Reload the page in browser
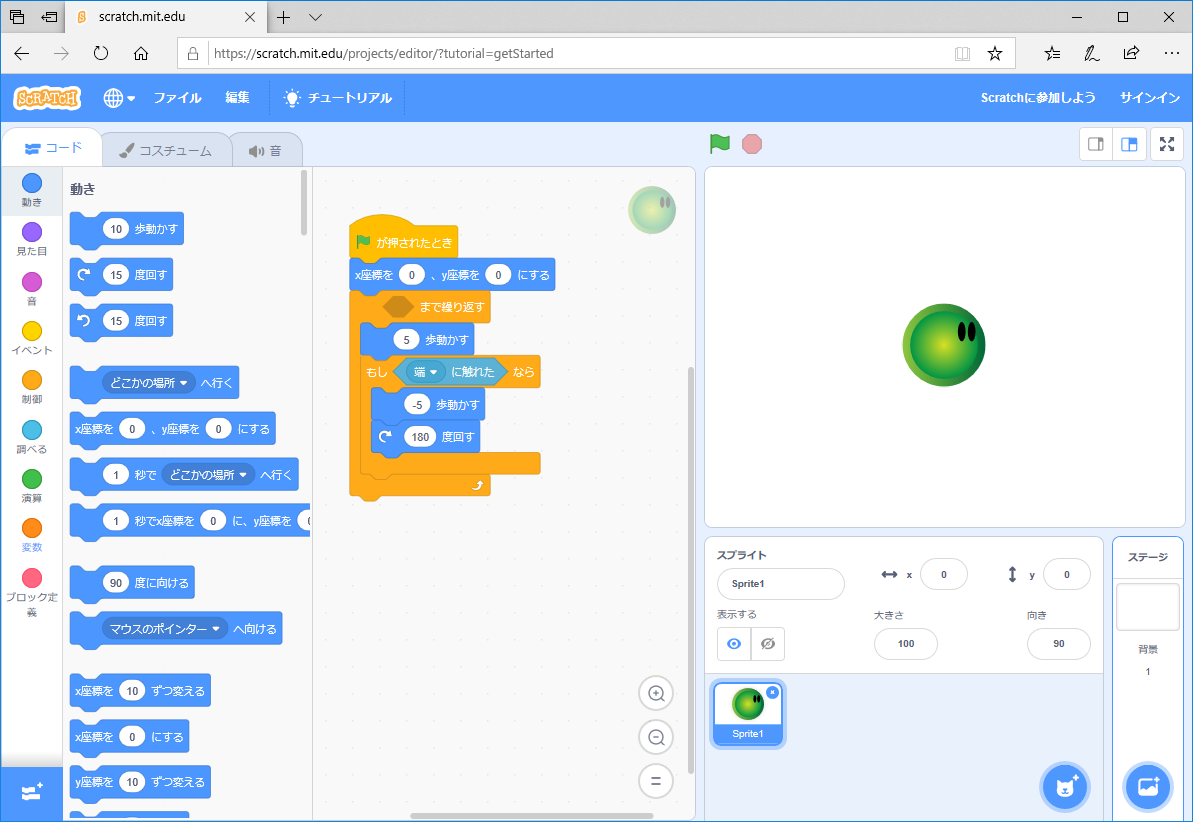 coord(100,53)
